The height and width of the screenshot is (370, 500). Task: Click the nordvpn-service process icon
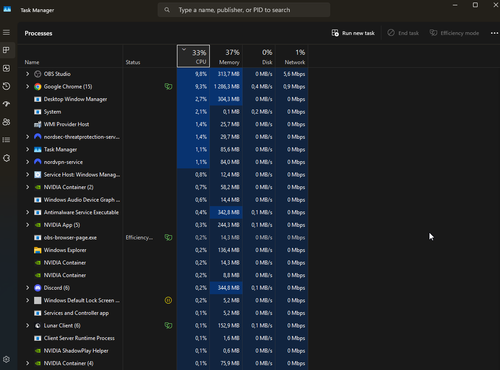coord(38,162)
